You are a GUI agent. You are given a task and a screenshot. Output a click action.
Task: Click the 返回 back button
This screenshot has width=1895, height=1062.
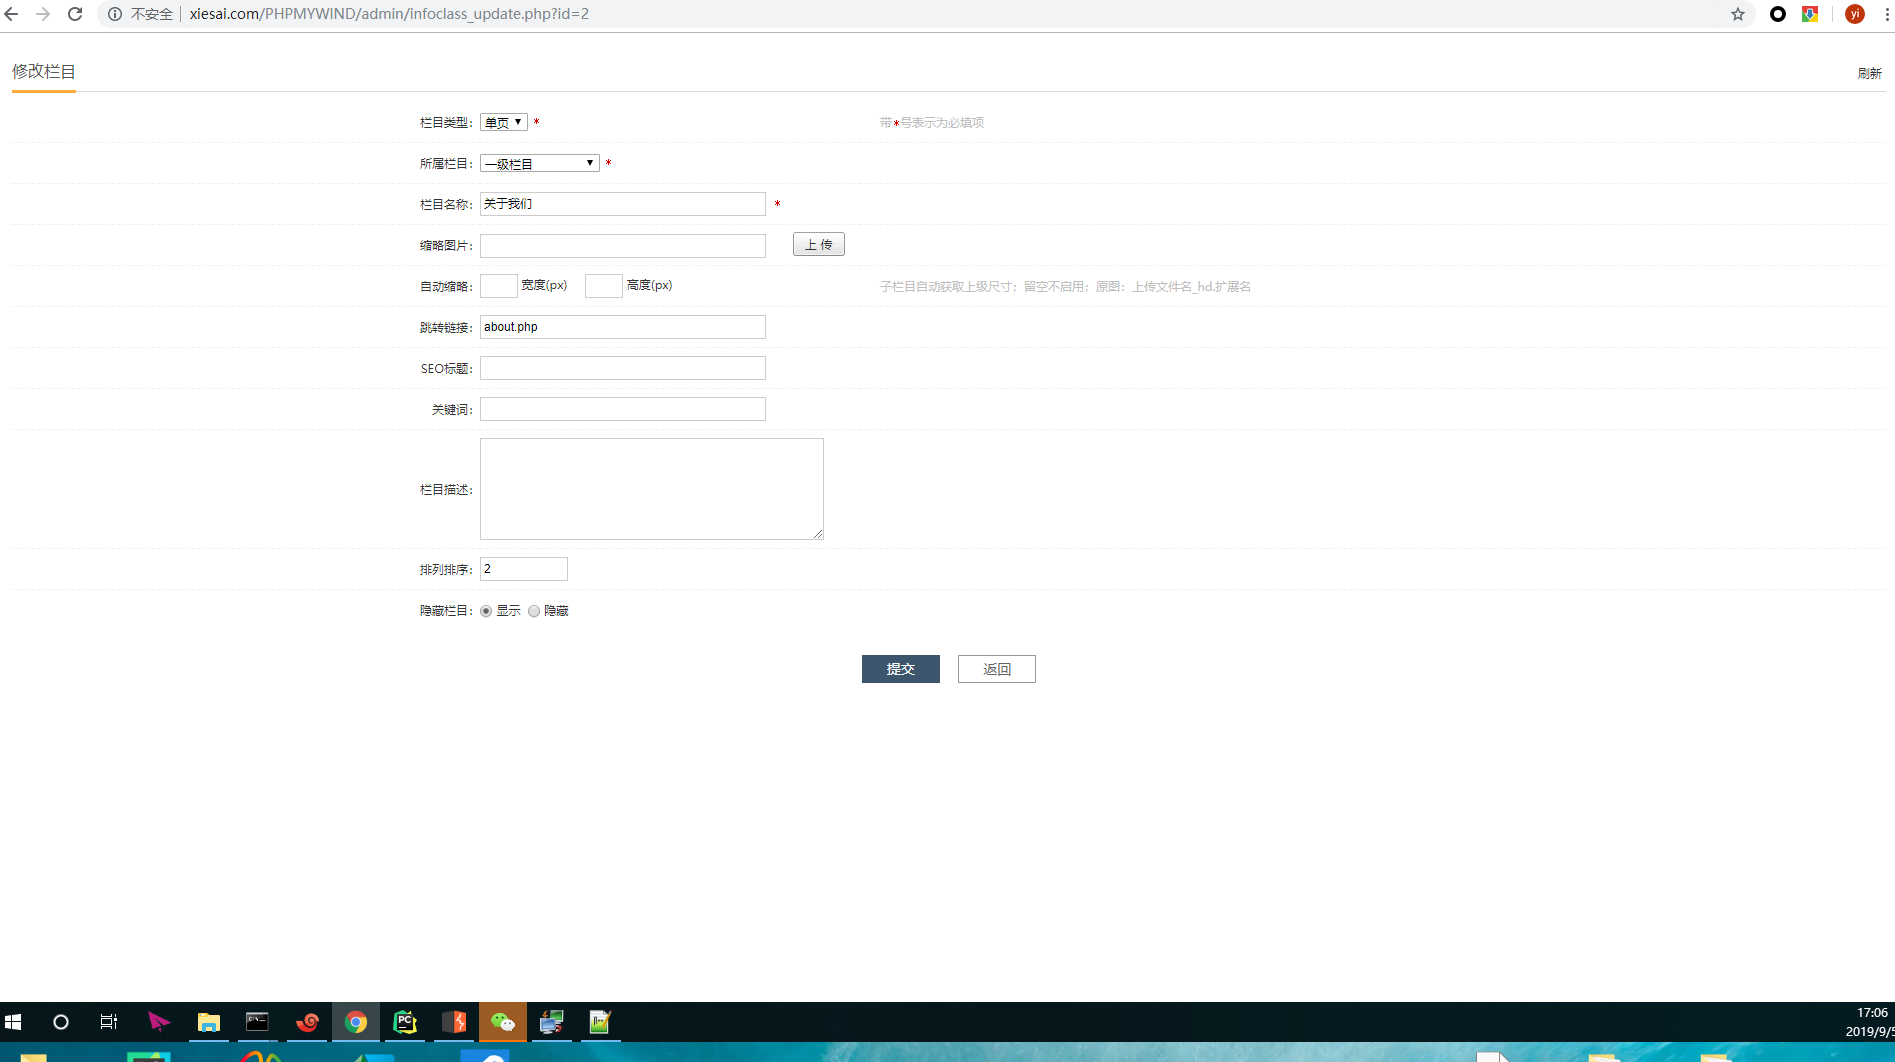pos(997,669)
